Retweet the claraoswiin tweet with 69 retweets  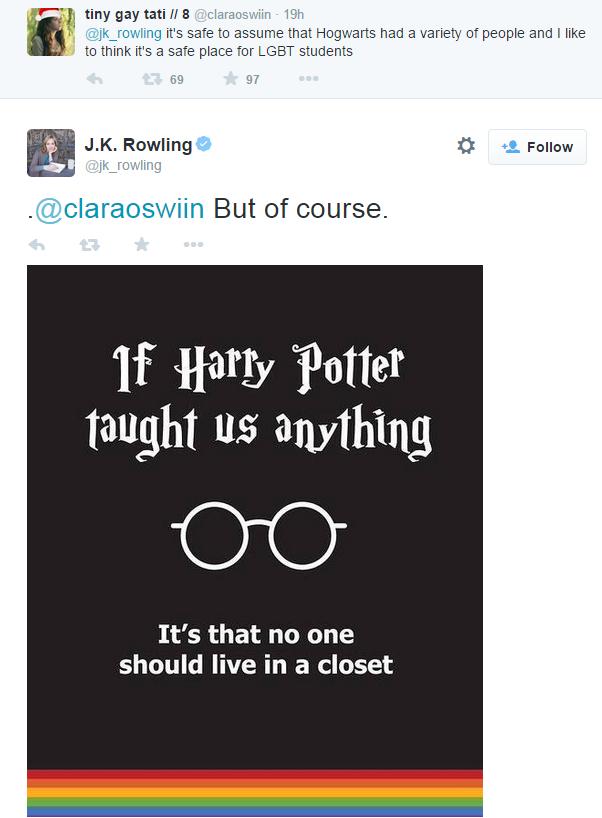coord(152,79)
